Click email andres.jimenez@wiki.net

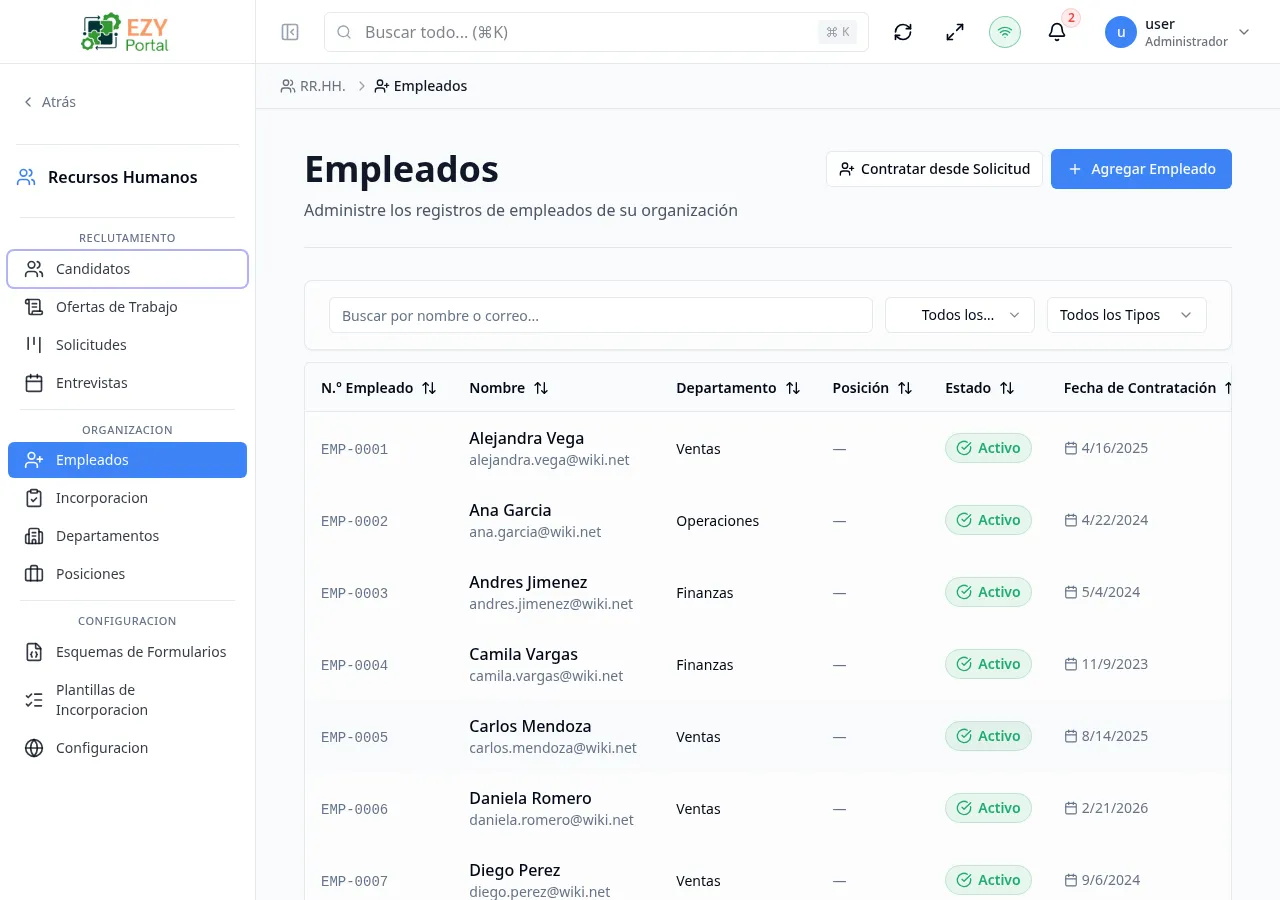point(551,604)
